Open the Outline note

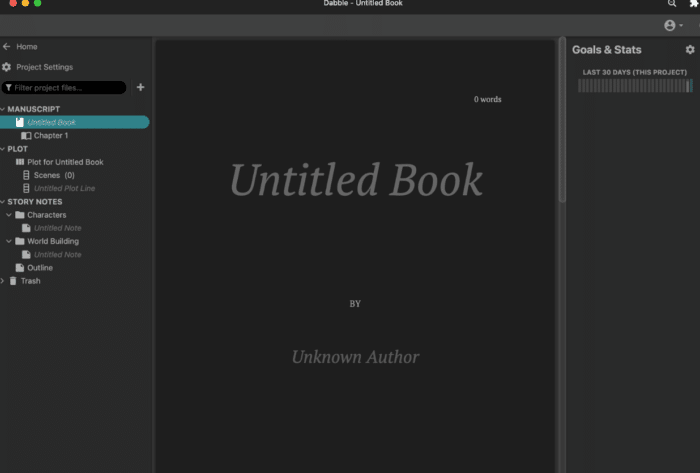coord(40,268)
